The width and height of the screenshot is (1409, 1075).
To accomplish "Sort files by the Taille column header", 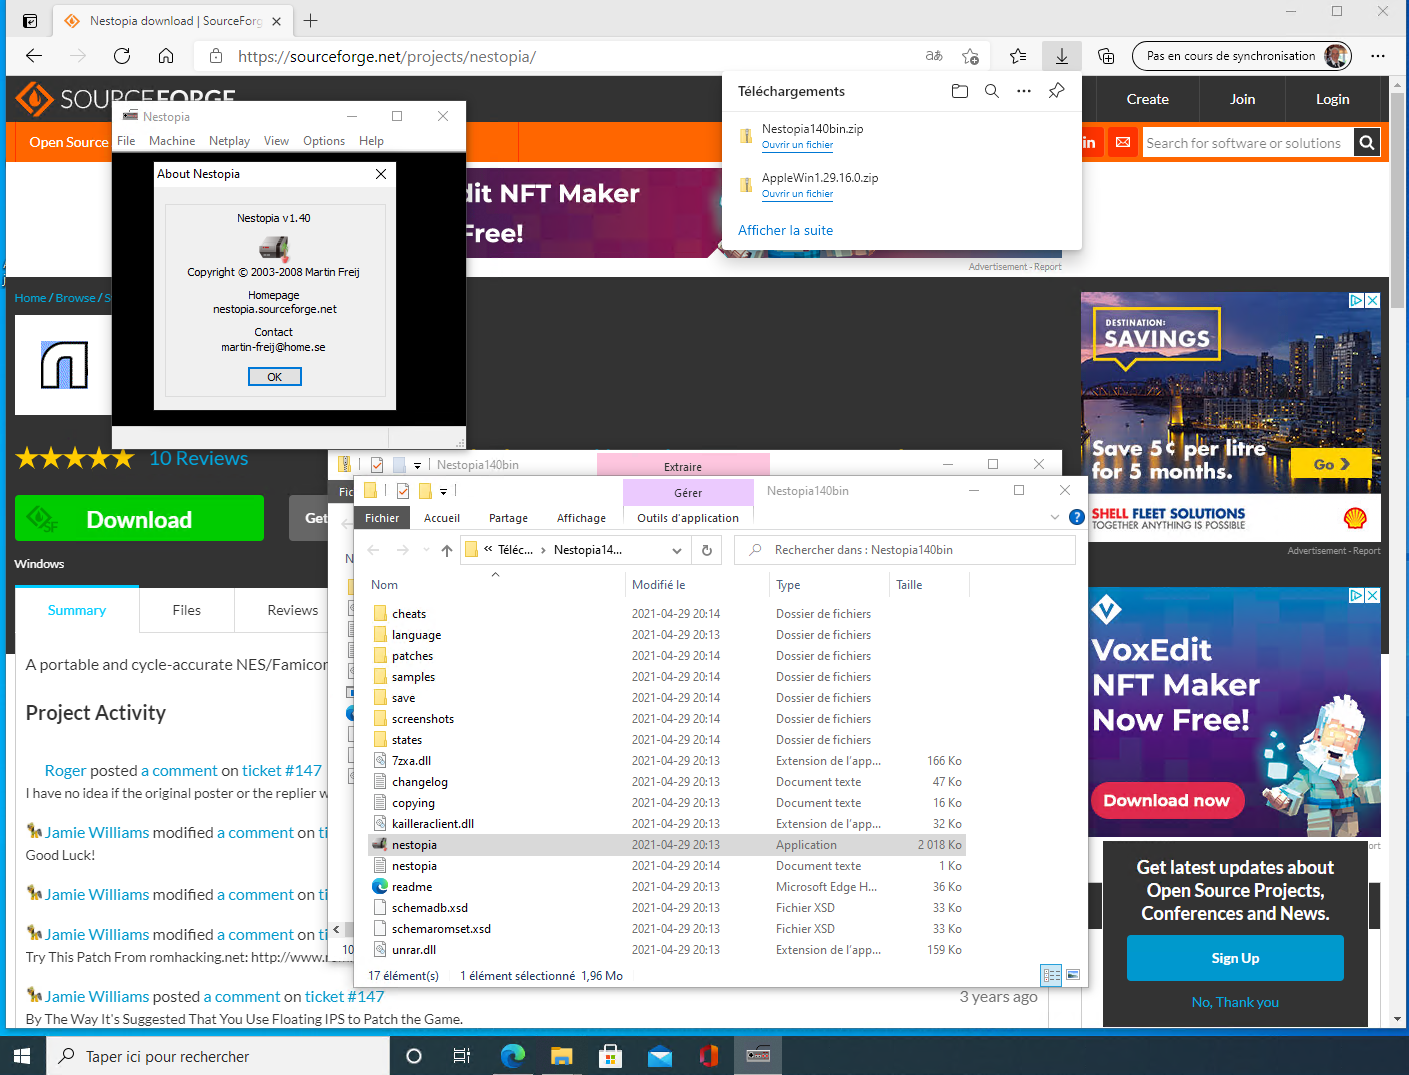I will (909, 585).
